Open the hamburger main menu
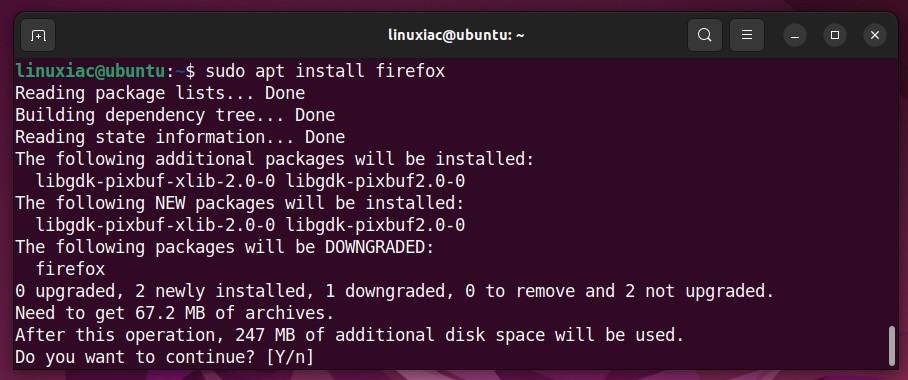The width and height of the screenshot is (908, 380). click(x=747, y=35)
